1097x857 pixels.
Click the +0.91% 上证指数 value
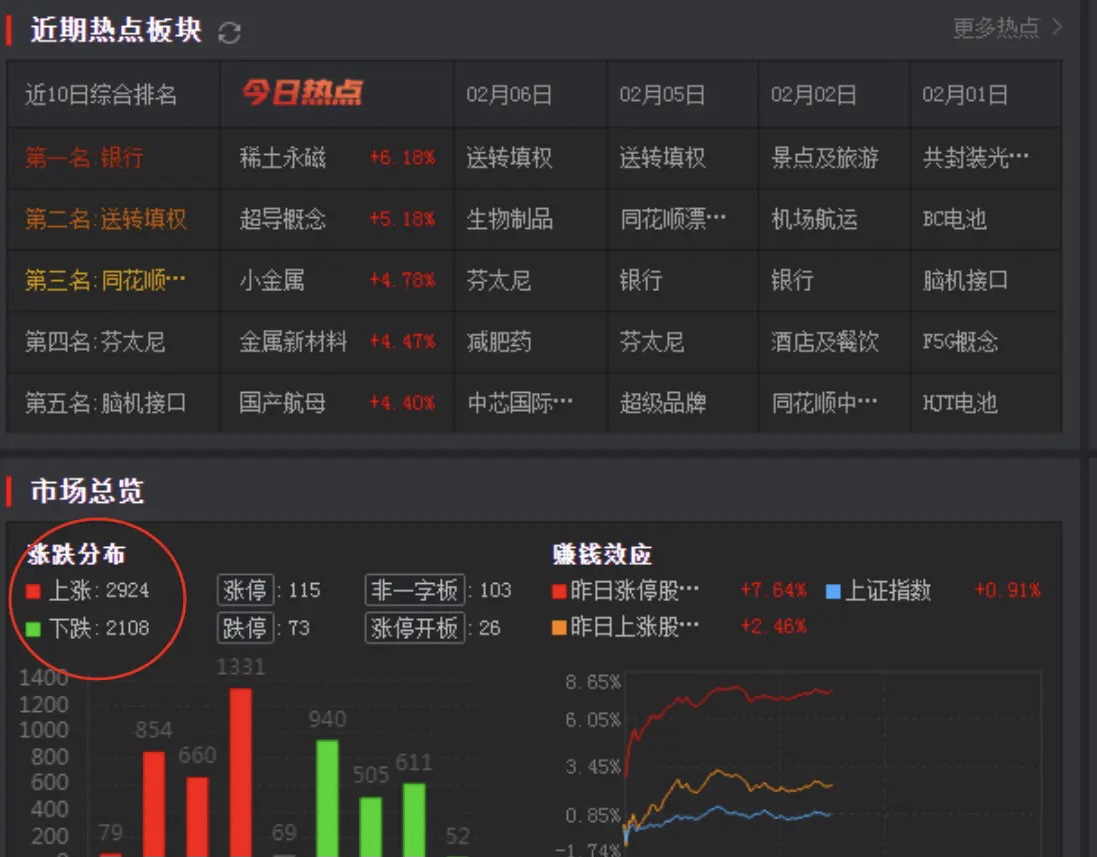(1007, 590)
